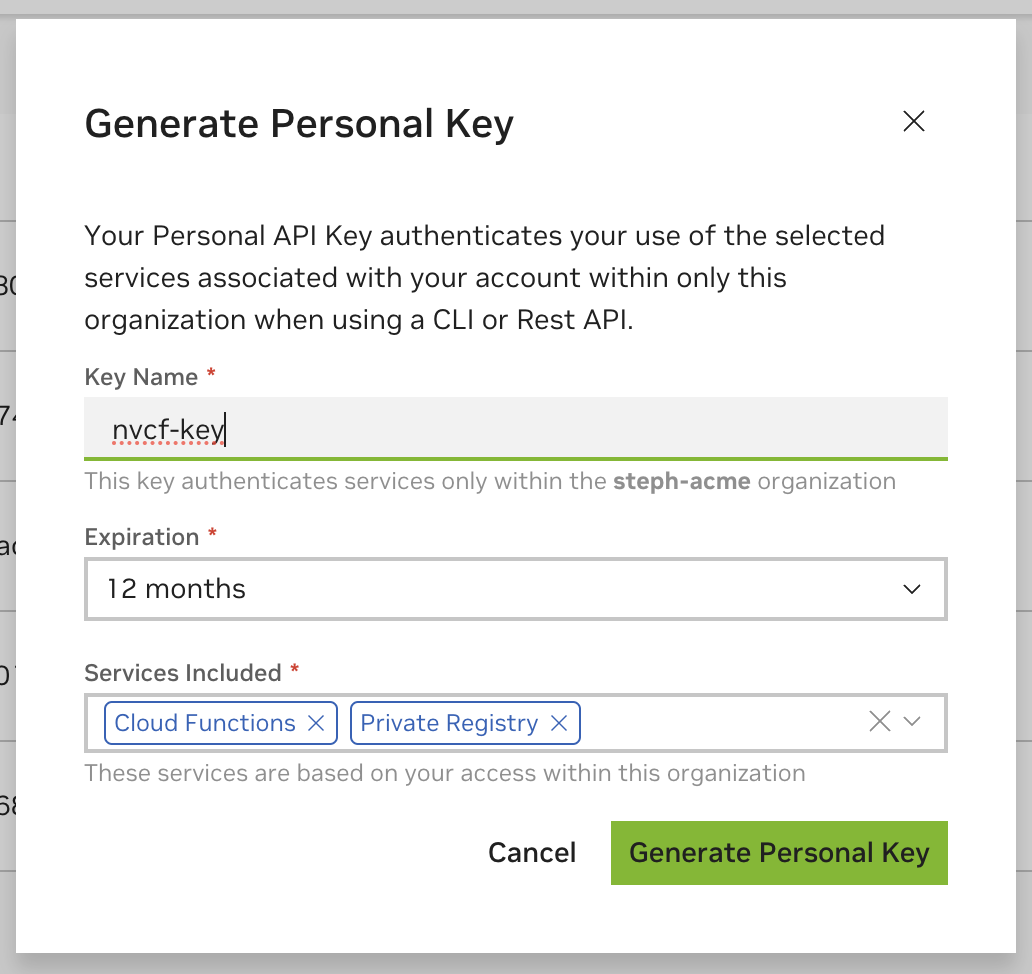Click the services access helper text
The height and width of the screenshot is (974, 1032).
(445, 773)
